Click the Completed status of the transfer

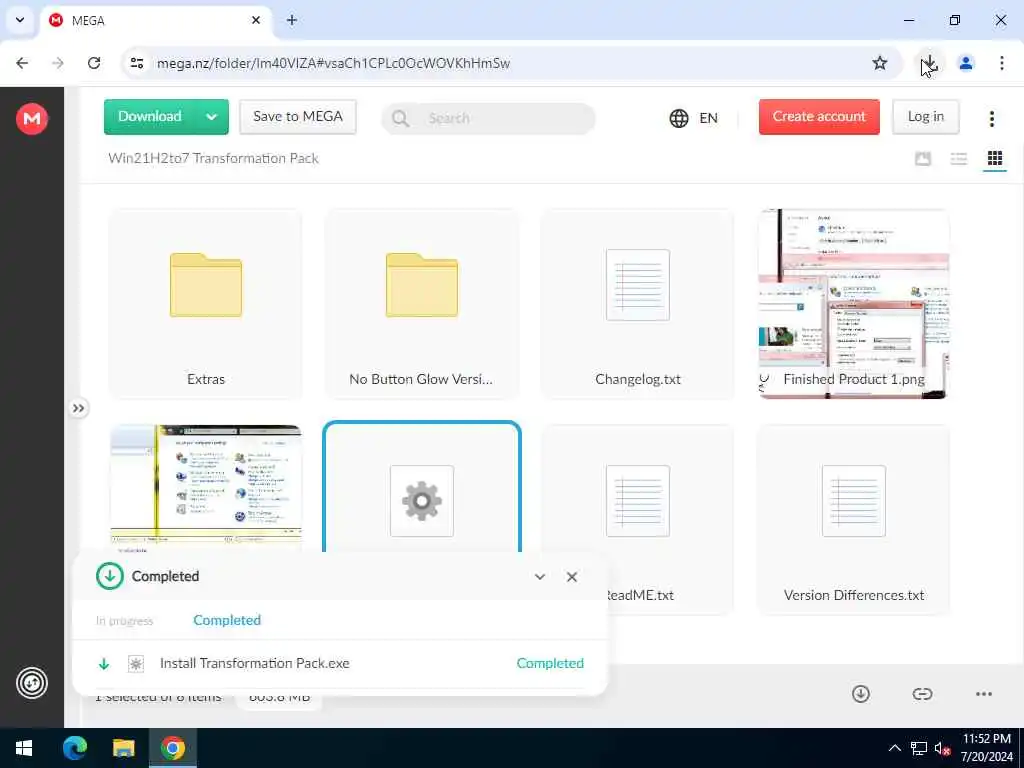click(550, 664)
